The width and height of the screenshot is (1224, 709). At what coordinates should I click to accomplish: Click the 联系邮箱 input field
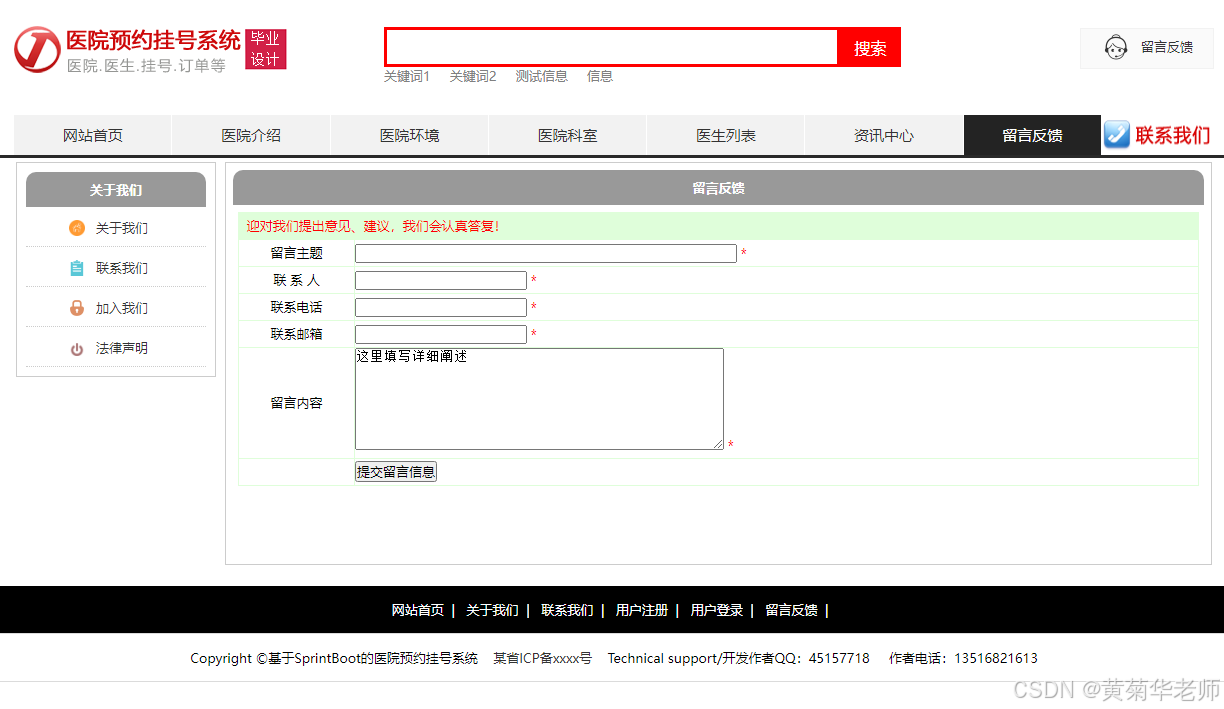tap(441, 334)
